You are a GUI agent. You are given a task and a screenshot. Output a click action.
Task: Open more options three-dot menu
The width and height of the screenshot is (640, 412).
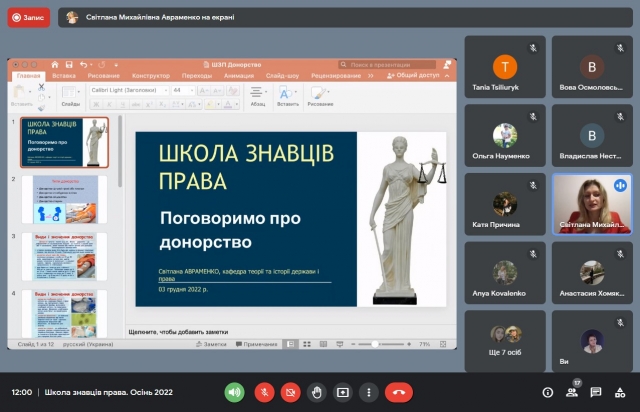(369, 392)
